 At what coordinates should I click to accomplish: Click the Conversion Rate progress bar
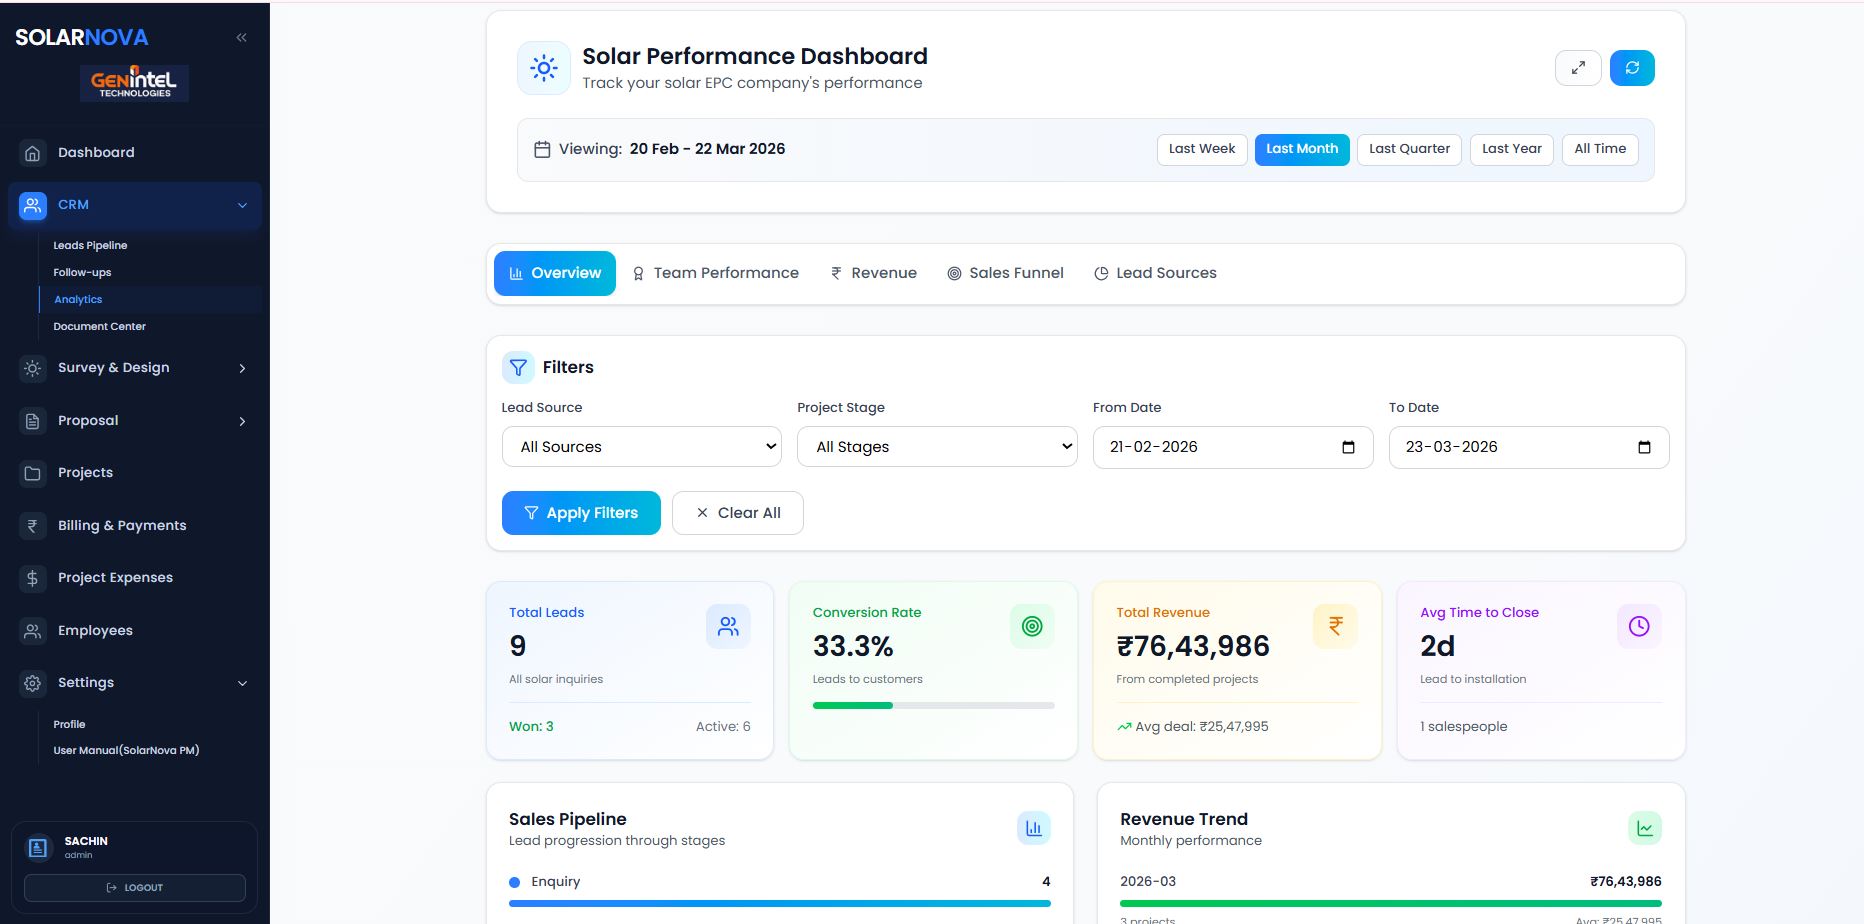pyautogui.click(x=933, y=706)
